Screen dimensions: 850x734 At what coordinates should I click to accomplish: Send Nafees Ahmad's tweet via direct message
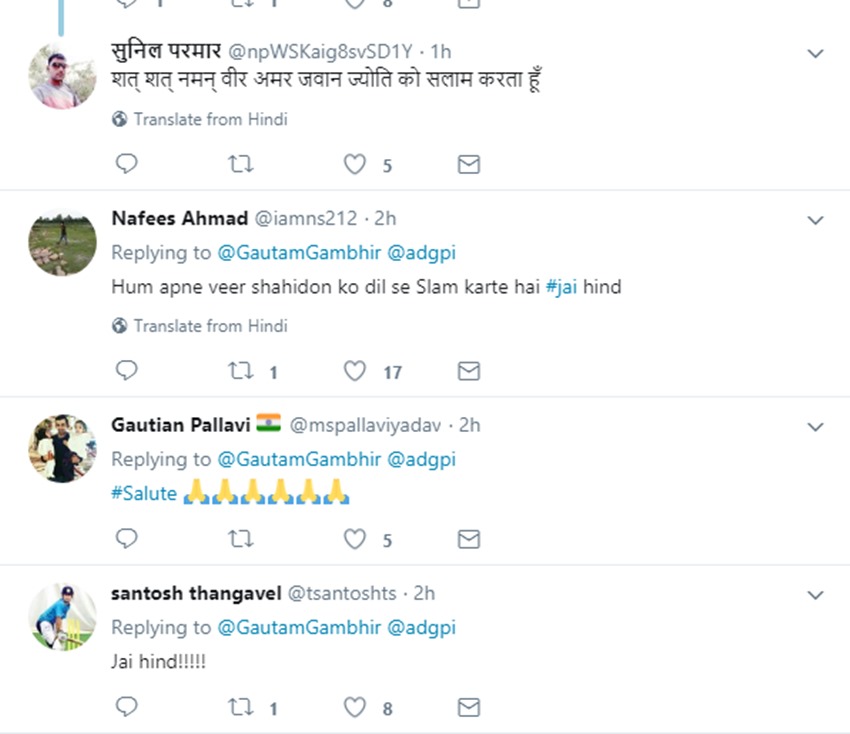(468, 371)
